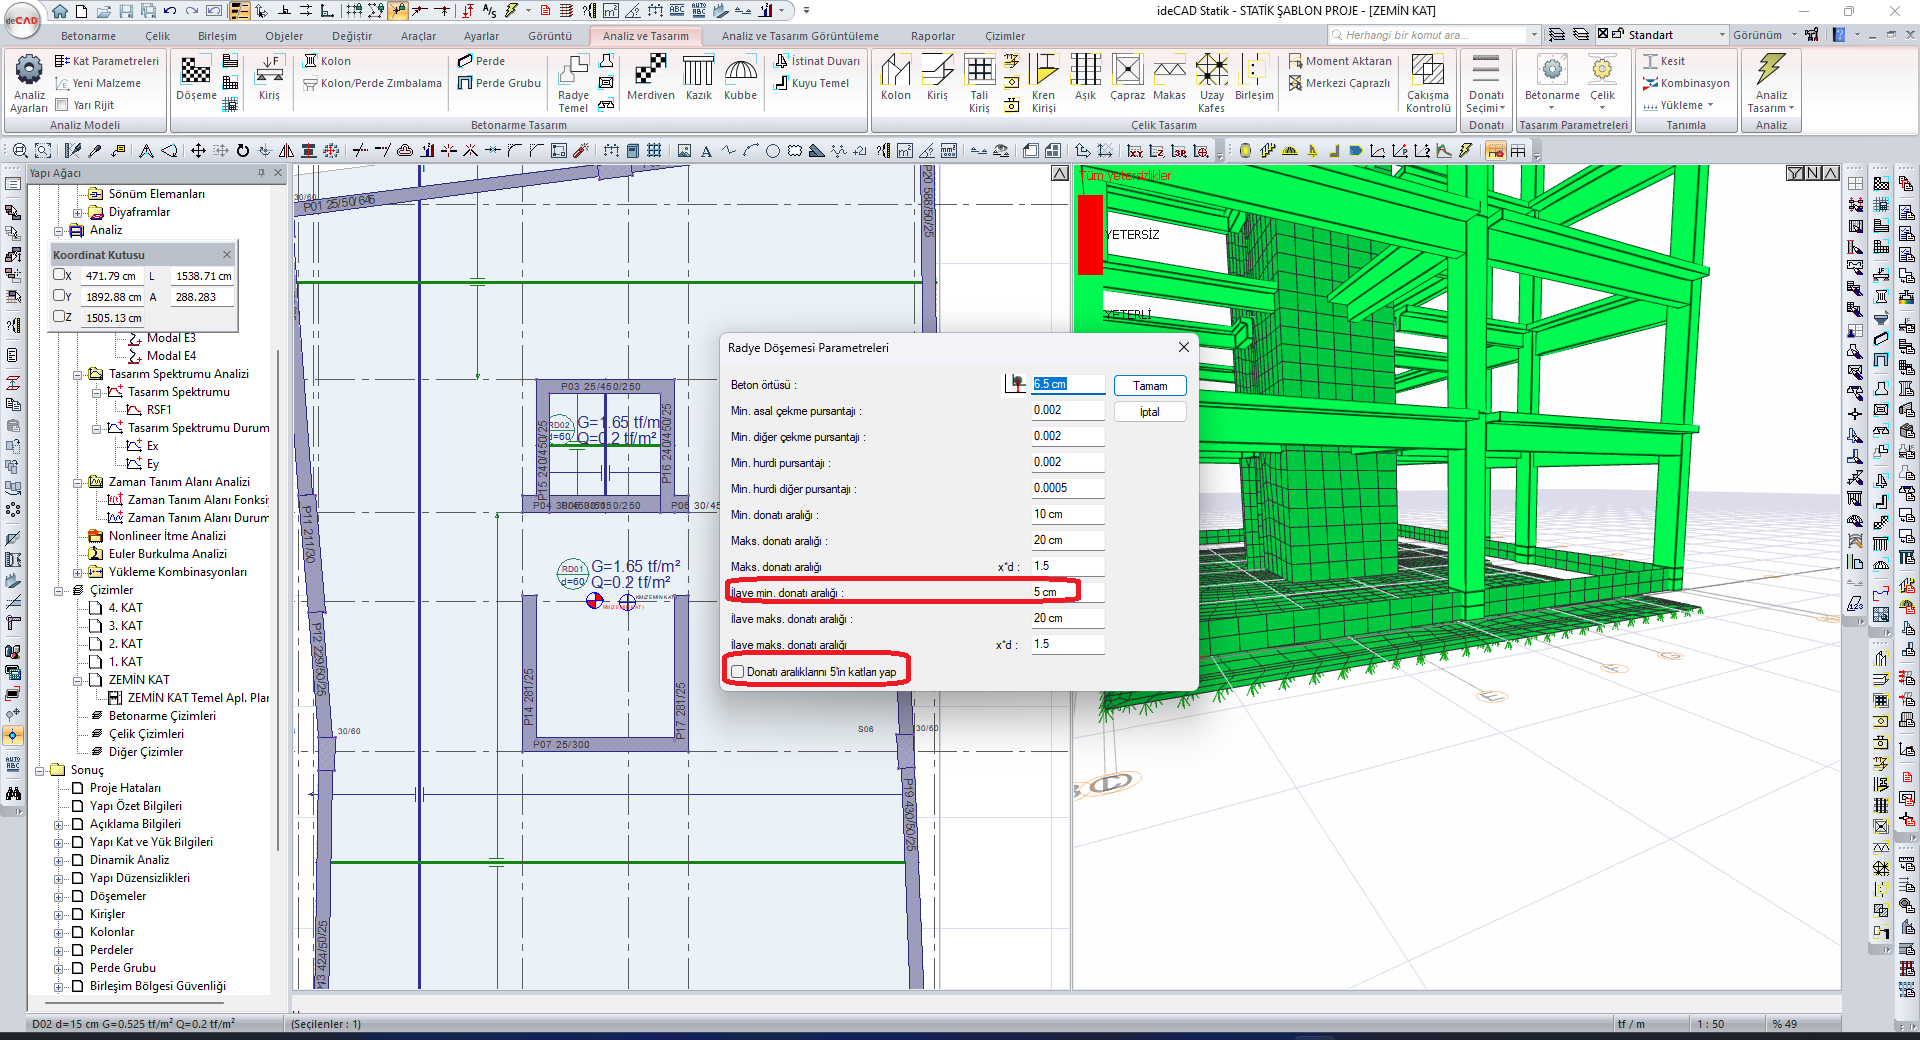Open Analiz Ayarları gear icon

point(29,70)
